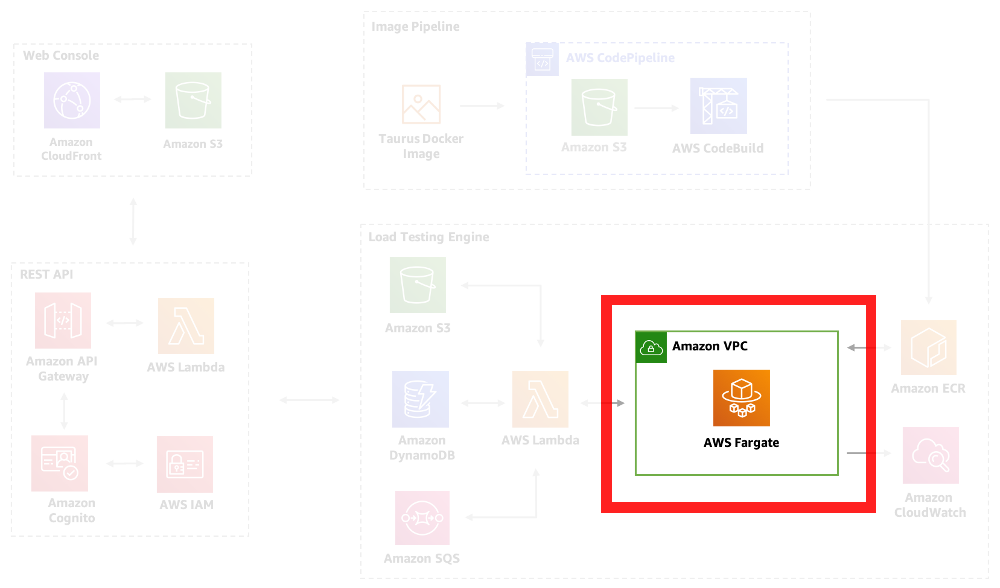Select the AWS Lambda icon in REST API

point(186,326)
